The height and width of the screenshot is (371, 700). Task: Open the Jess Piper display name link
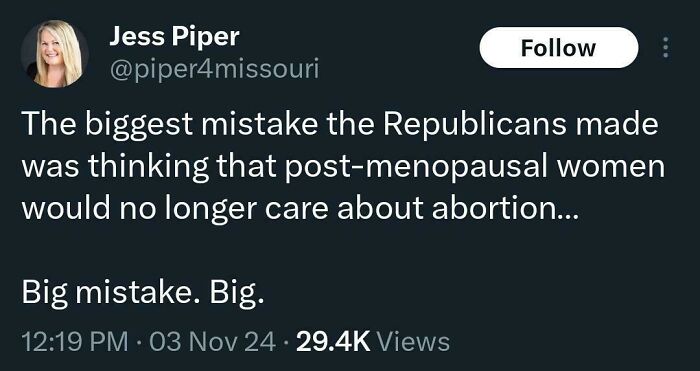tap(175, 37)
